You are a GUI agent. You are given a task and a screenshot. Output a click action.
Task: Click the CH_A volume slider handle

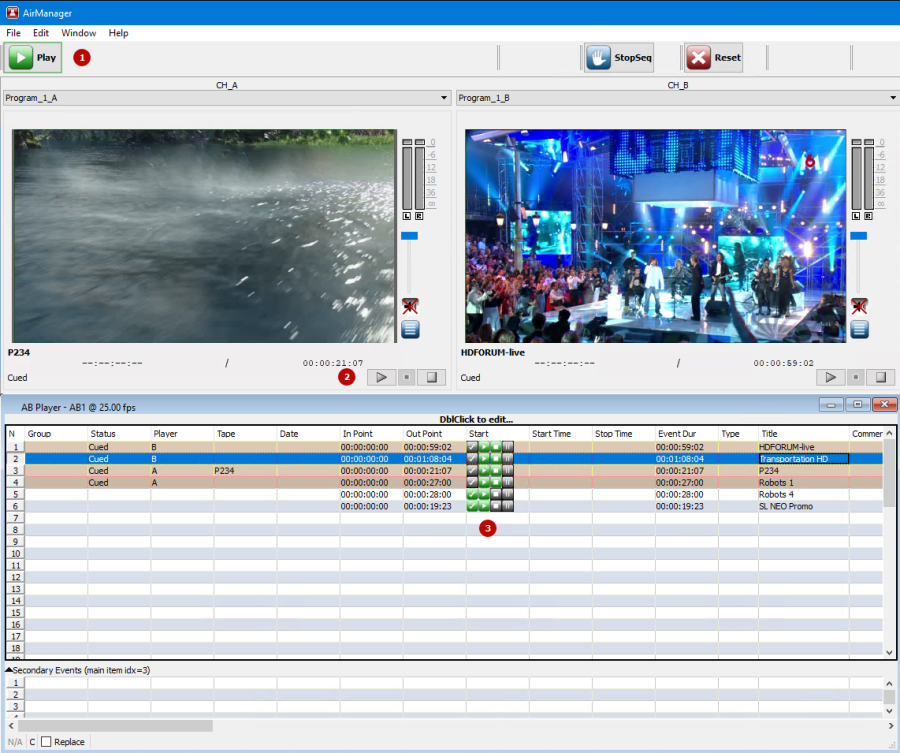pyautogui.click(x=409, y=236)
